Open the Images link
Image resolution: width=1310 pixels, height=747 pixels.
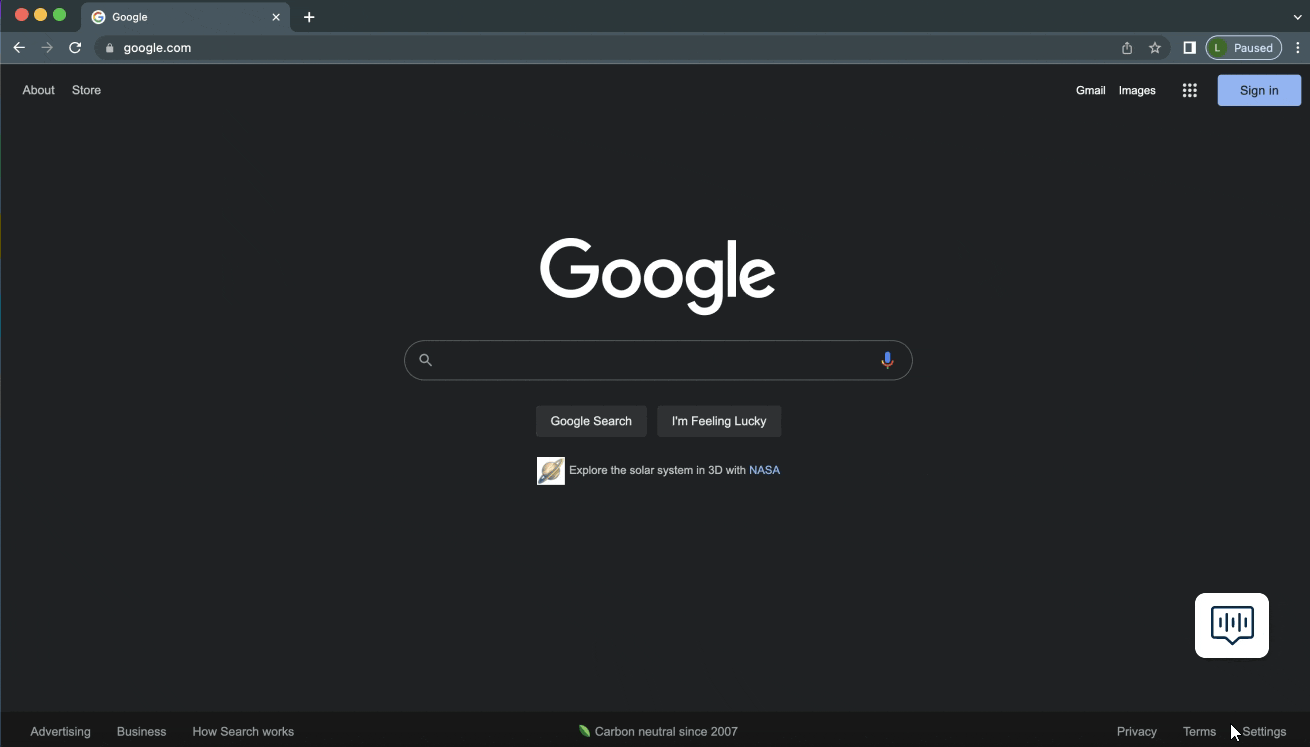click(x=1137, y=90)
